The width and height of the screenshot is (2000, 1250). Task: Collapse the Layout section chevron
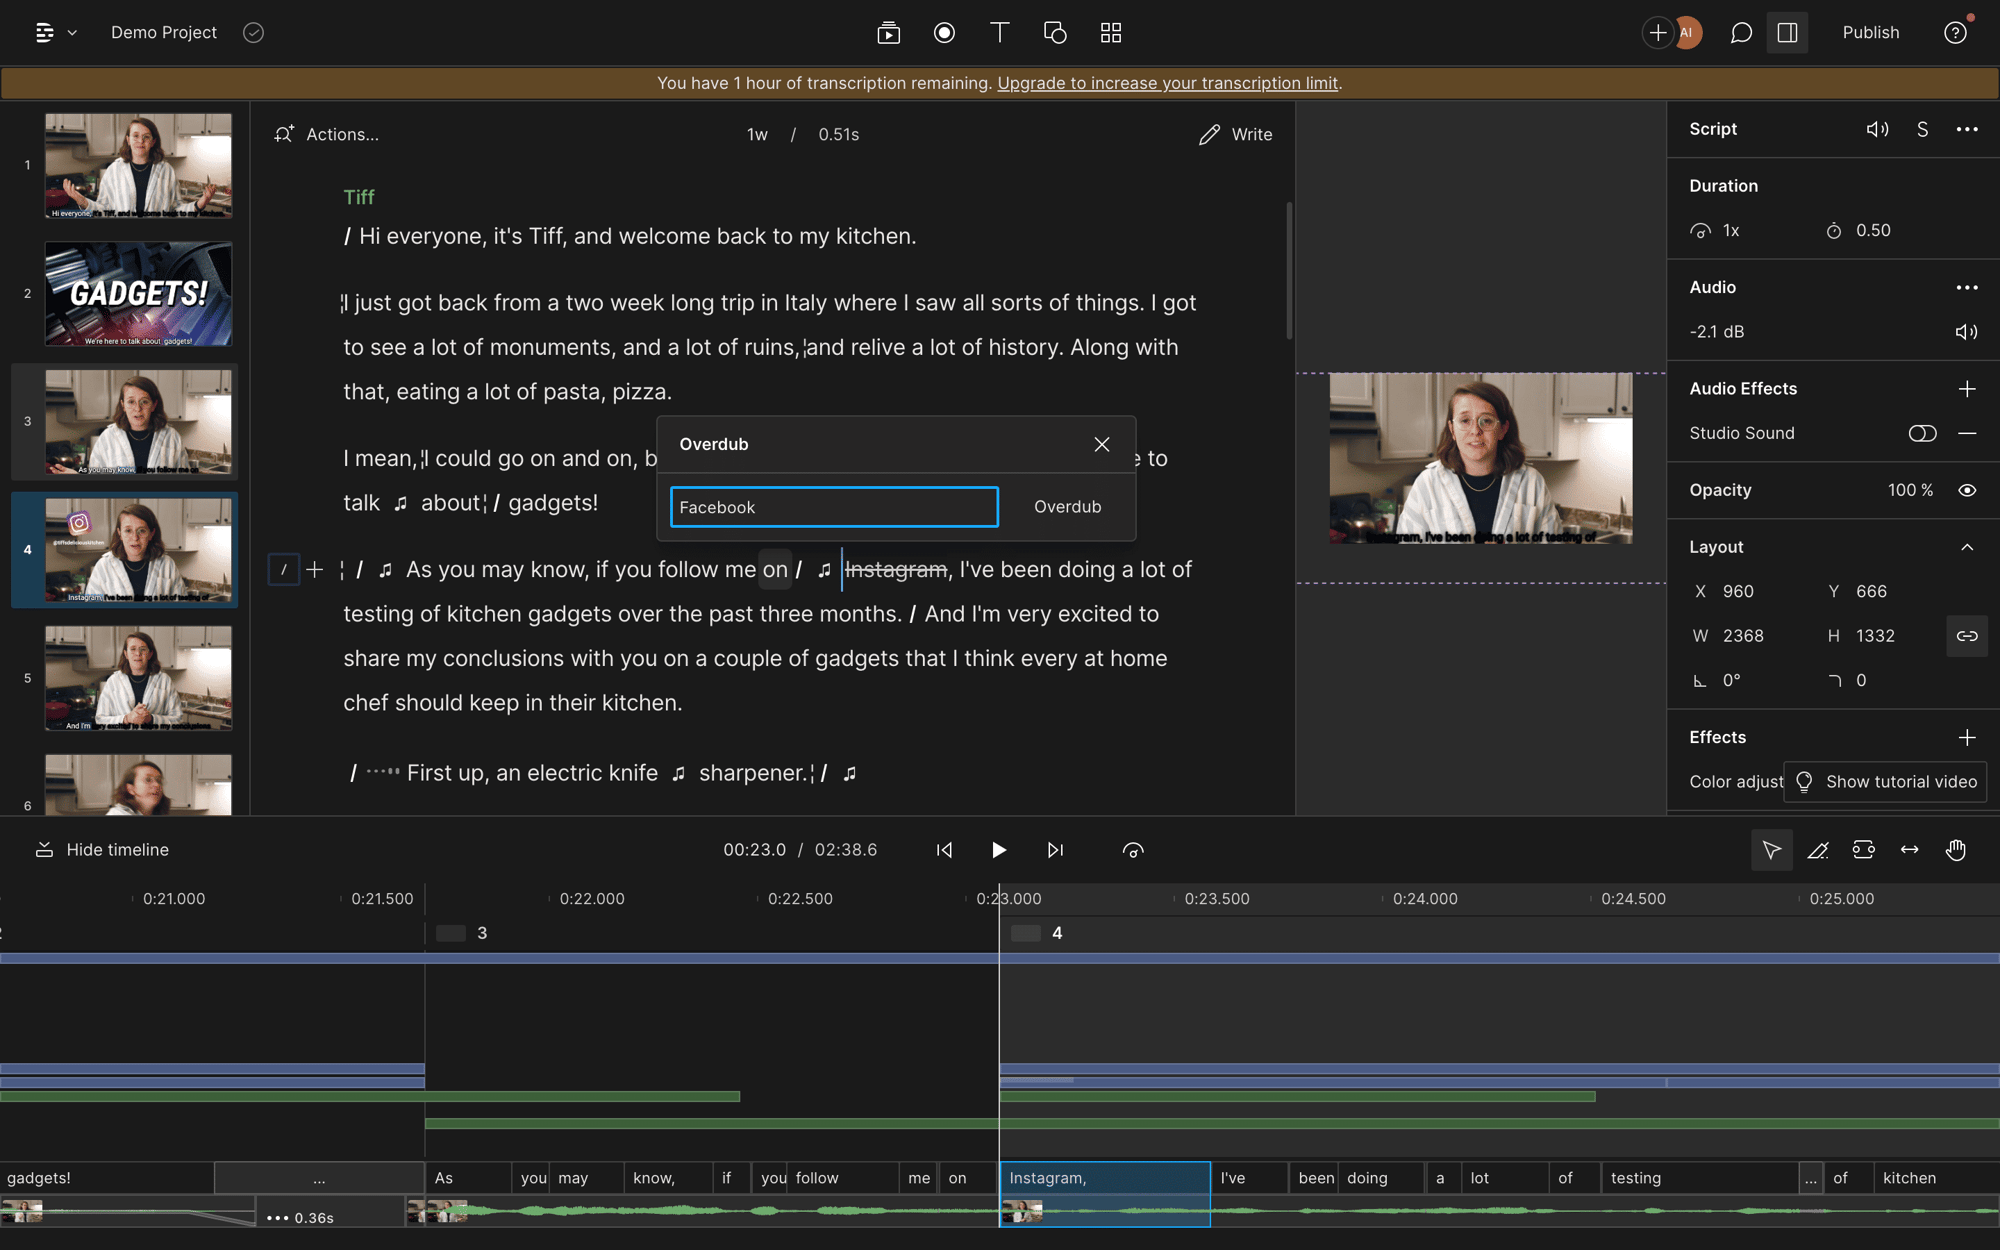pyautogui.click(x=1966, y=547)
